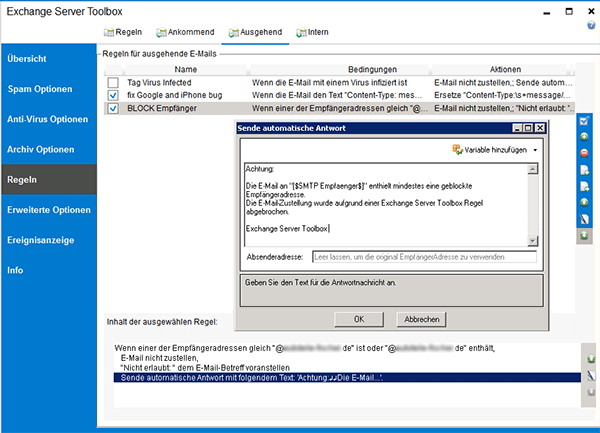600x433 pixels.
Task: Uncheck the fix Google and iPhone bug rule
Action: pyautogui.click(x=113, y=95)
